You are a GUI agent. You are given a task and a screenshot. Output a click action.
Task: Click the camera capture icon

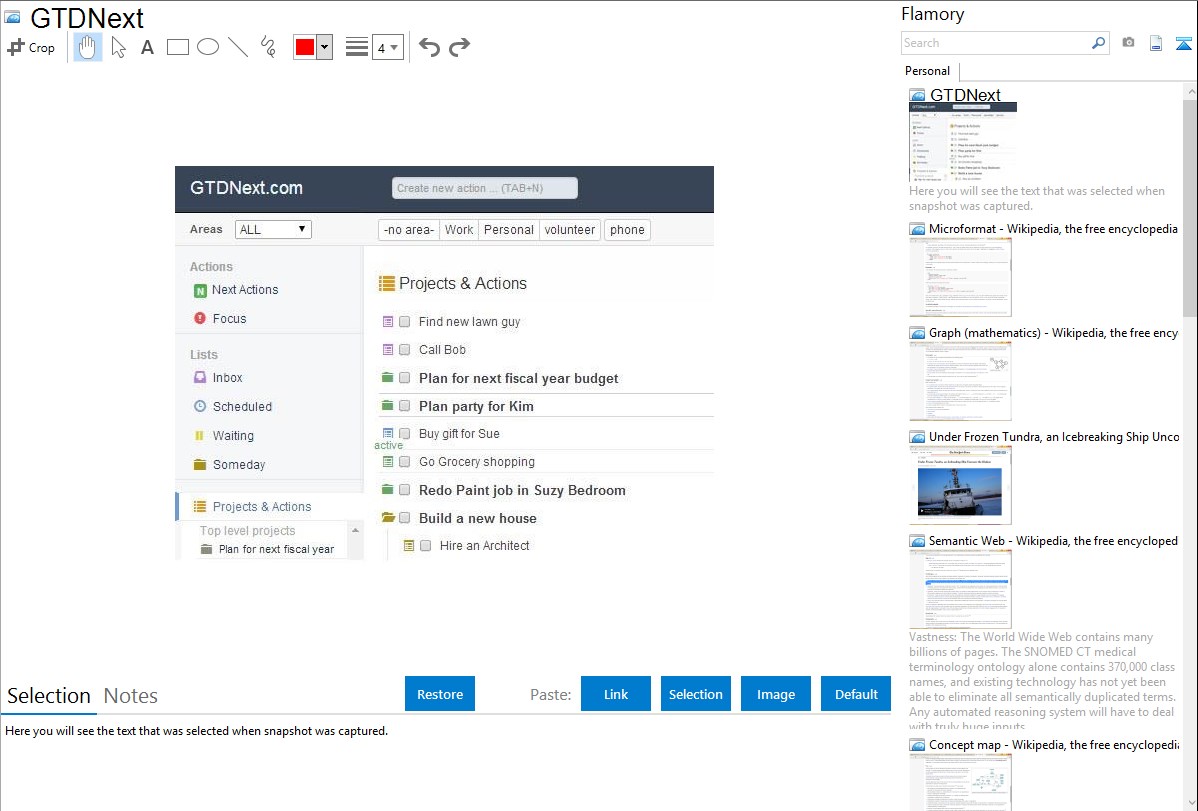(x=1128, y=43)
